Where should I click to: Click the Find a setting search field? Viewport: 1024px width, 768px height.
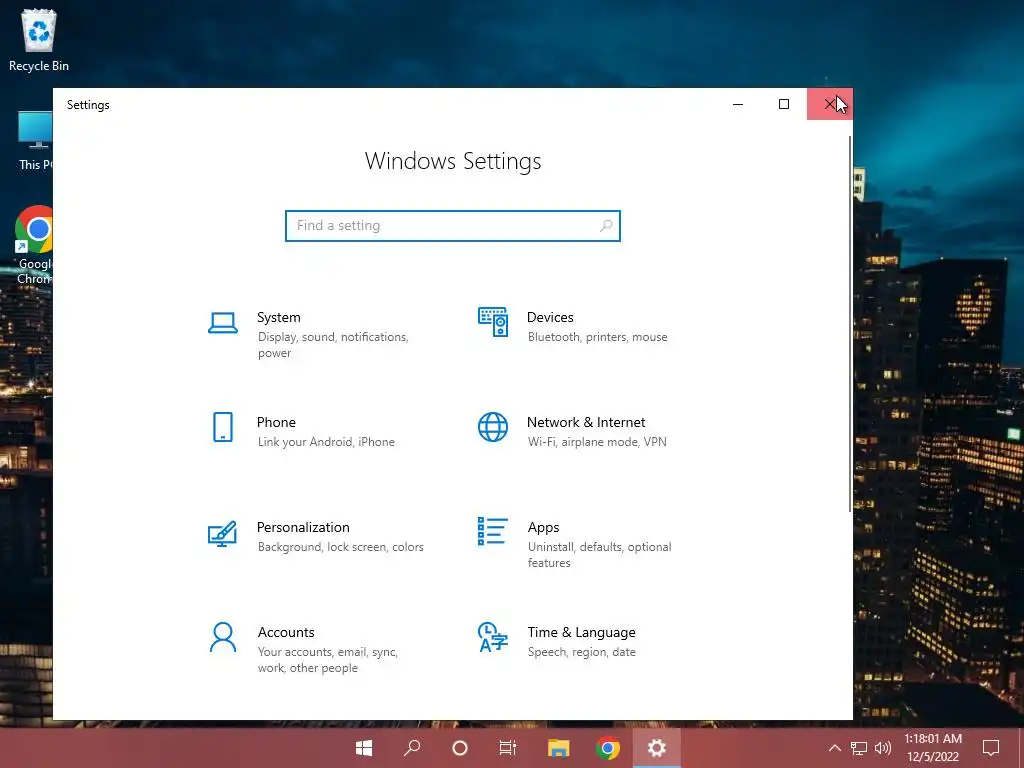[x=453, y=225]
